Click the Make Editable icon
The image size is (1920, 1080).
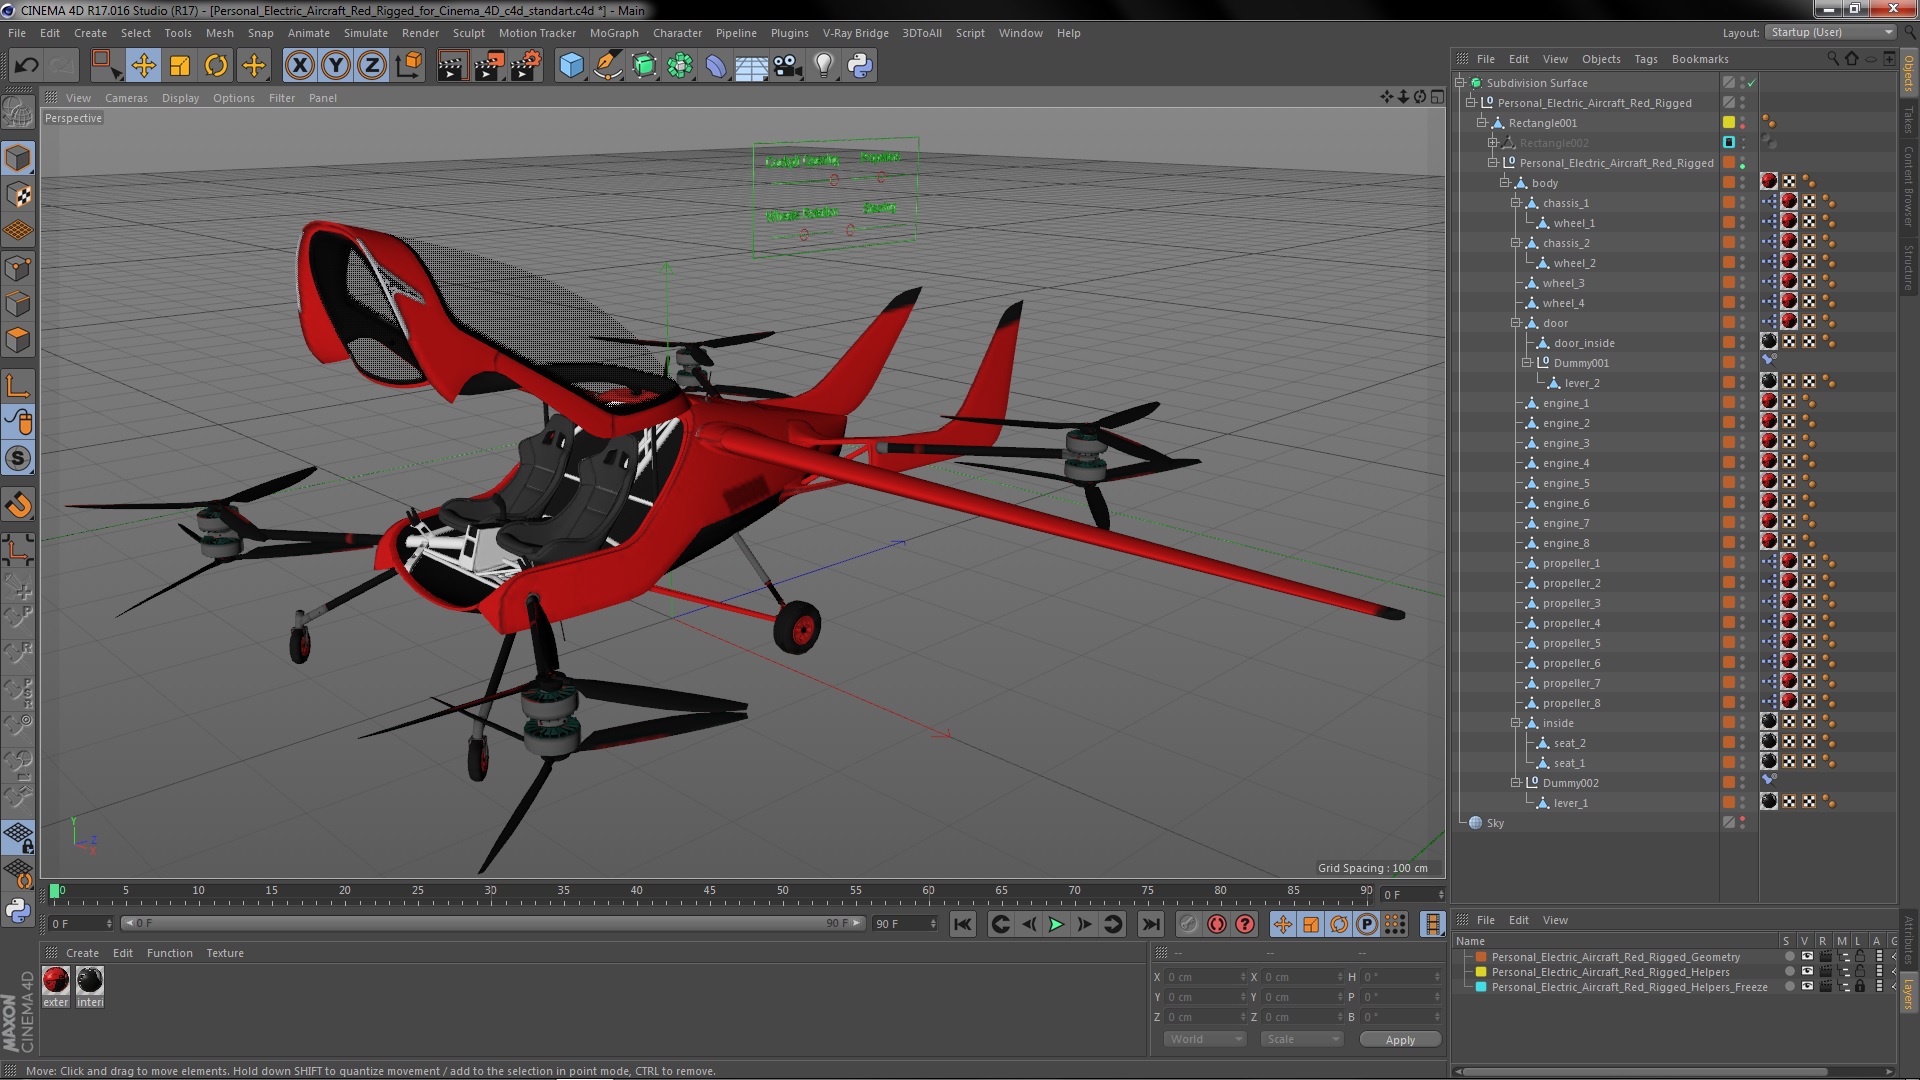coord(18,112)
